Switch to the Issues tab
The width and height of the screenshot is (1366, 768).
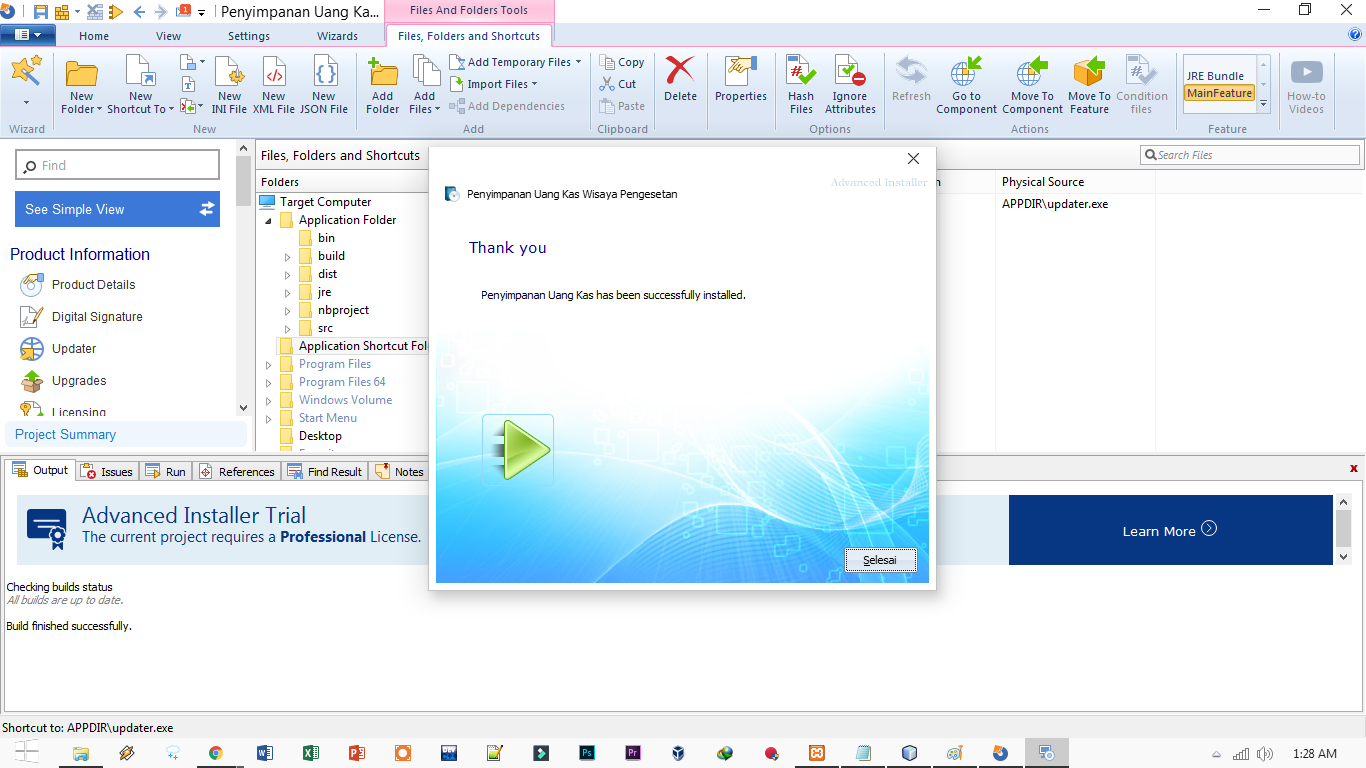107,471
